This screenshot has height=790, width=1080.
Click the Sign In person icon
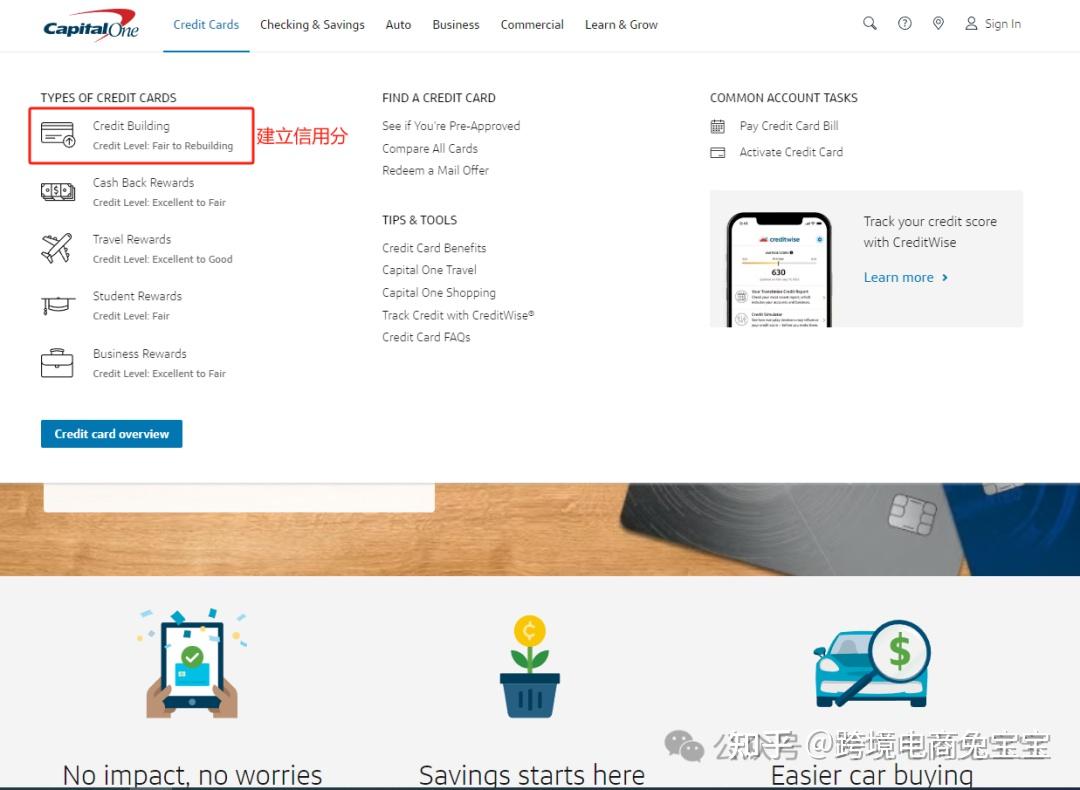[969, 23]
